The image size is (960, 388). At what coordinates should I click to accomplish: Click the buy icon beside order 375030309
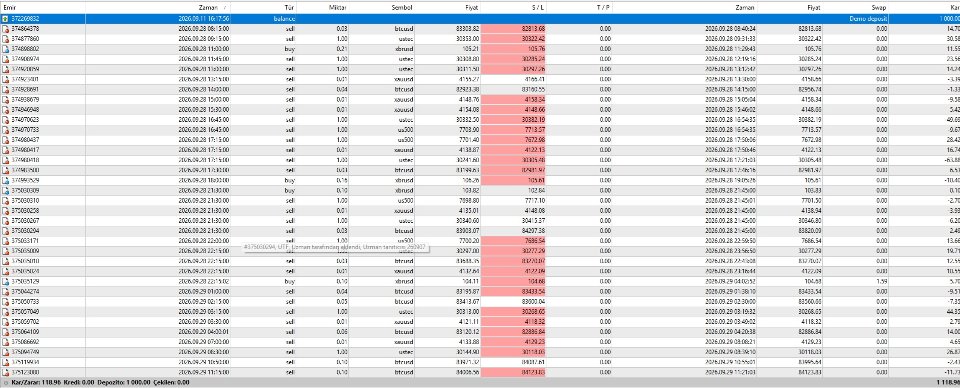(6, 190)
